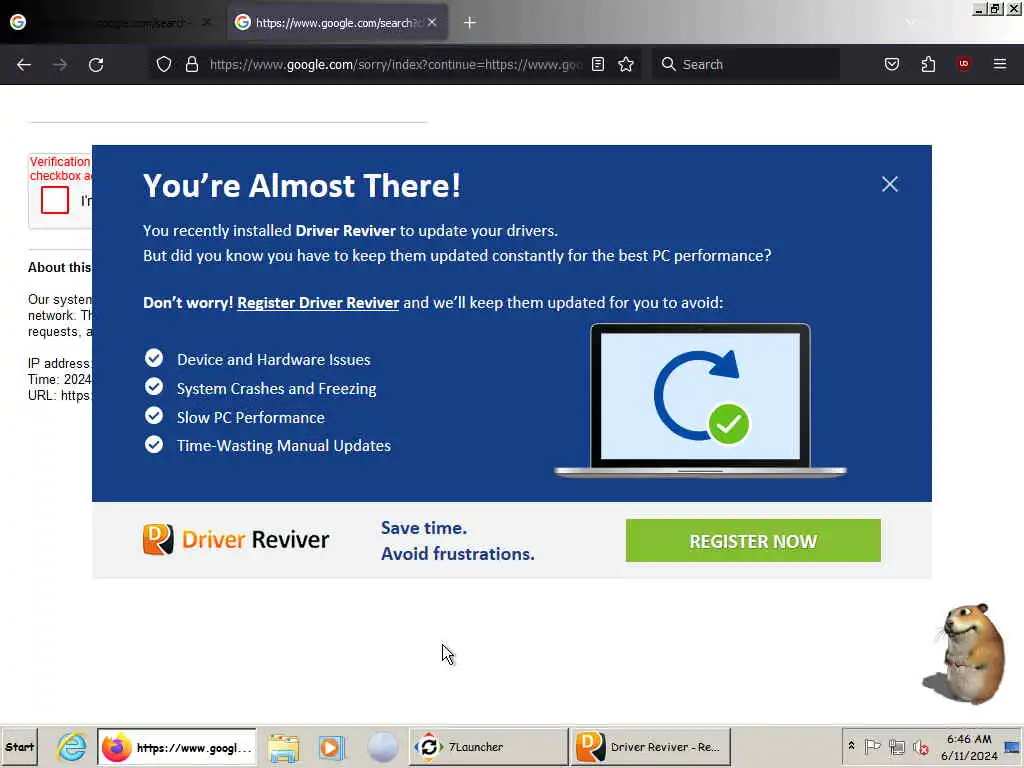Open the extensions puzzle icon
The image size is (1024, 768).
click(928, 64)
